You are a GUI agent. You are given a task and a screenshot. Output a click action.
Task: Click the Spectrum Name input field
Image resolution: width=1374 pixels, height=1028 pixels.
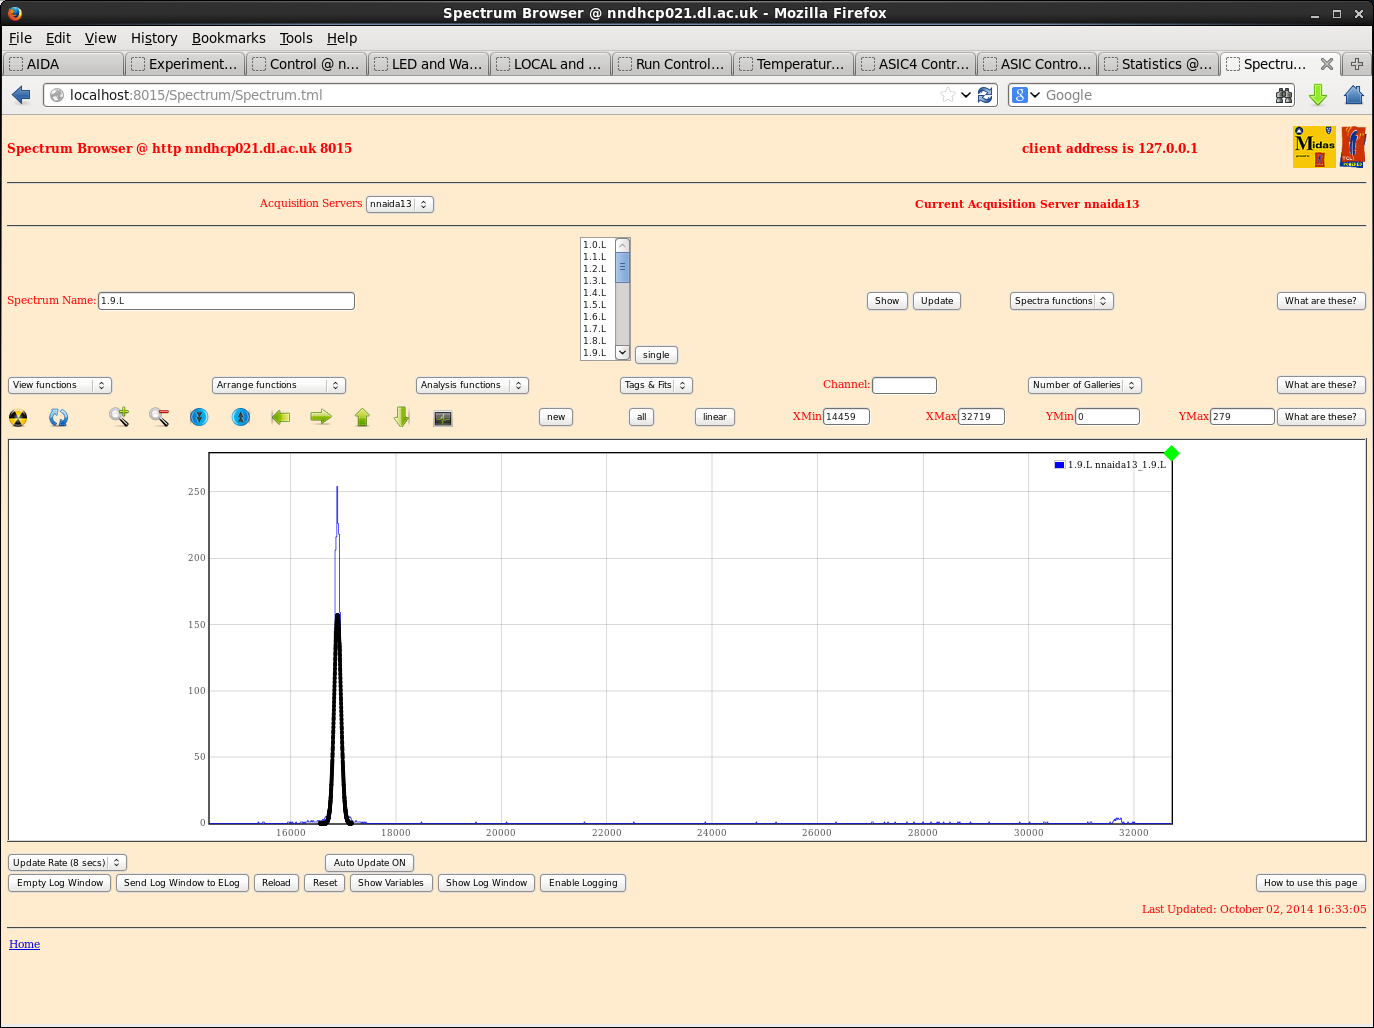(x=226, y=301)
